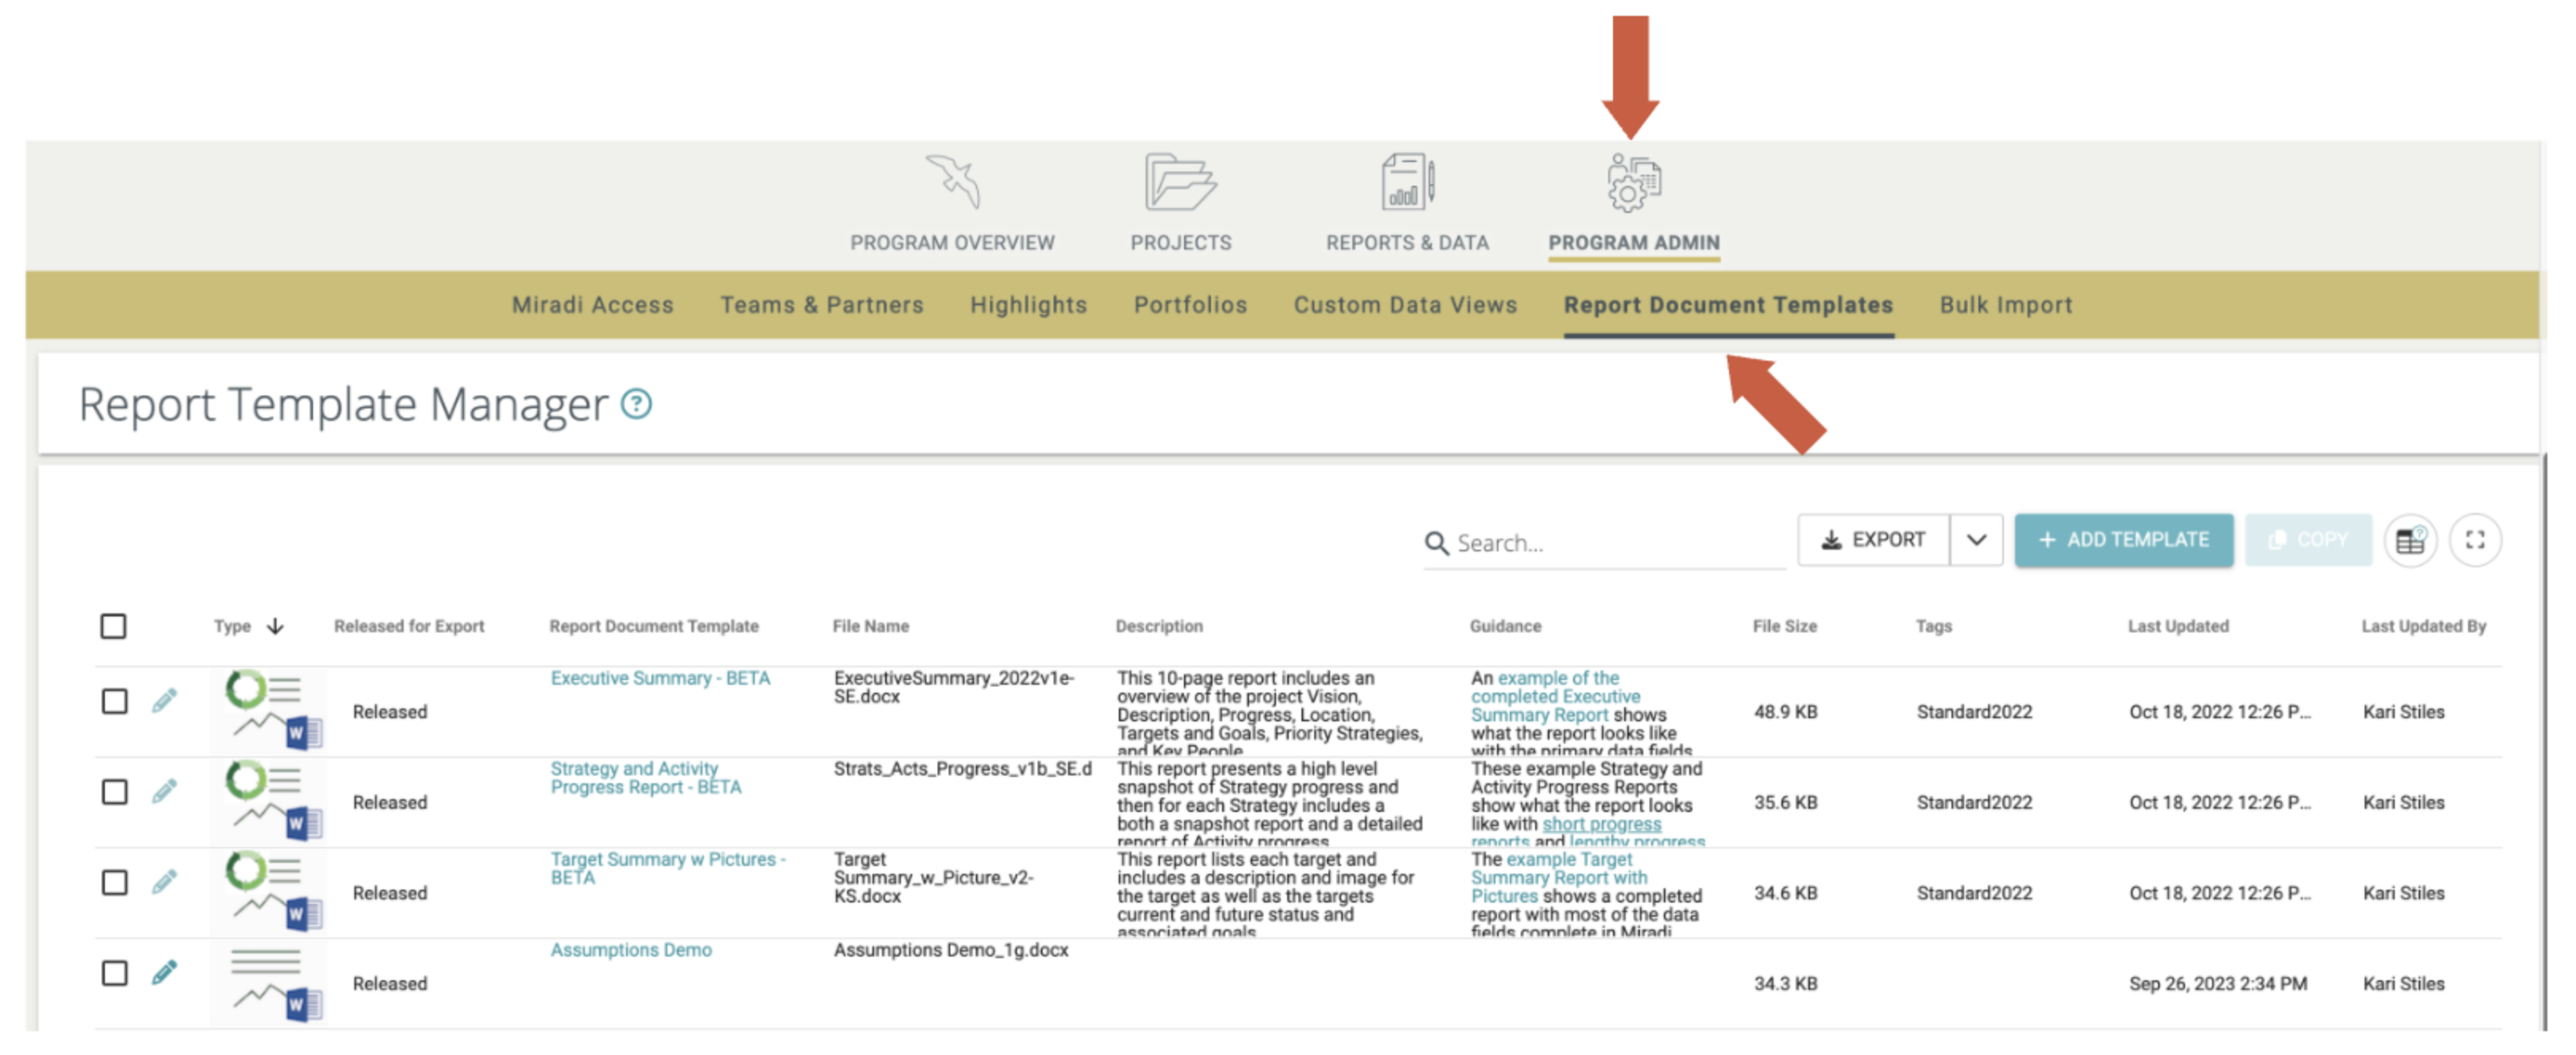
Task: Toggle Type column sort arrow
Action: [x=275, y=626]
